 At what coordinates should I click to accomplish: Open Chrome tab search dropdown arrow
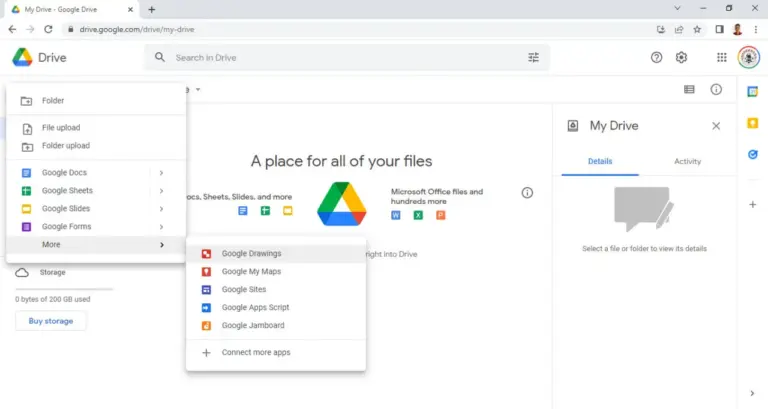point(677,8)
